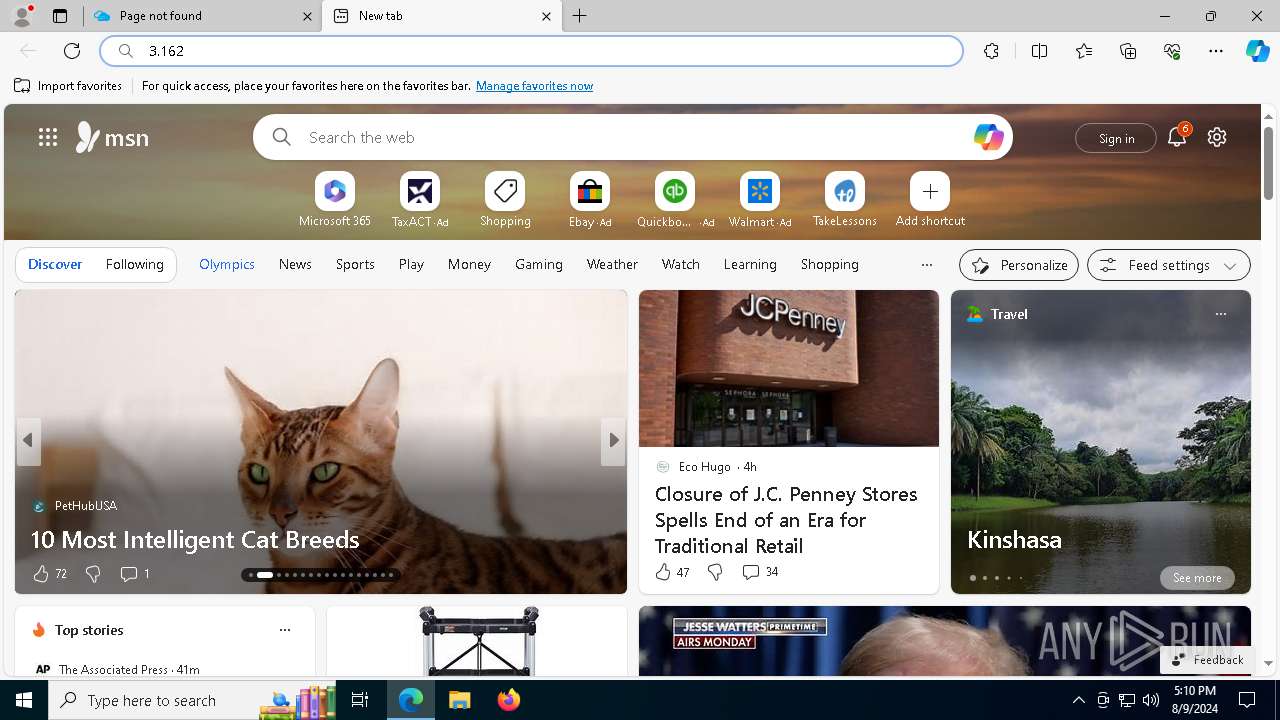Go to previous carousel slide
Image resolution: width=1280 pixels, height=720 pixels.
click(x=28, y=440)
